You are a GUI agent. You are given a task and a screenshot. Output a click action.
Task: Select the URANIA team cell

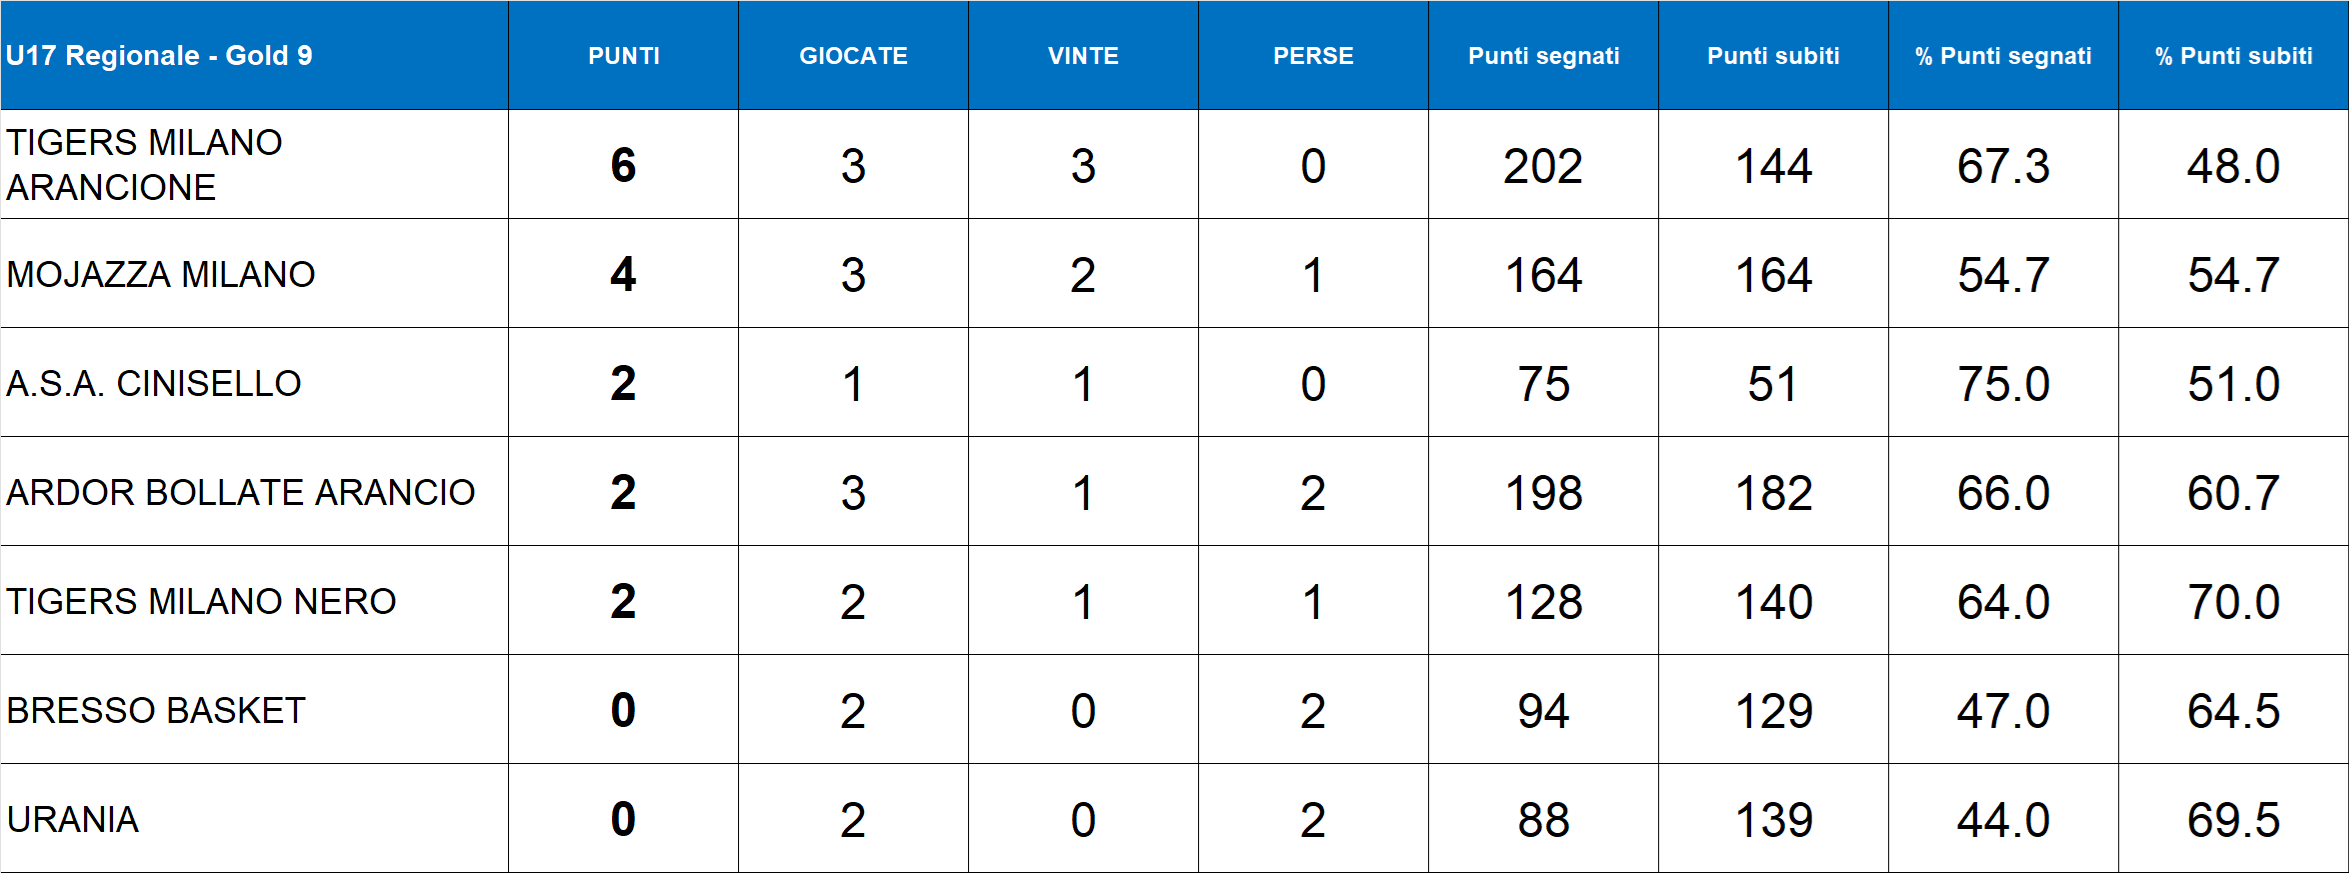click(x=73, y=819)
